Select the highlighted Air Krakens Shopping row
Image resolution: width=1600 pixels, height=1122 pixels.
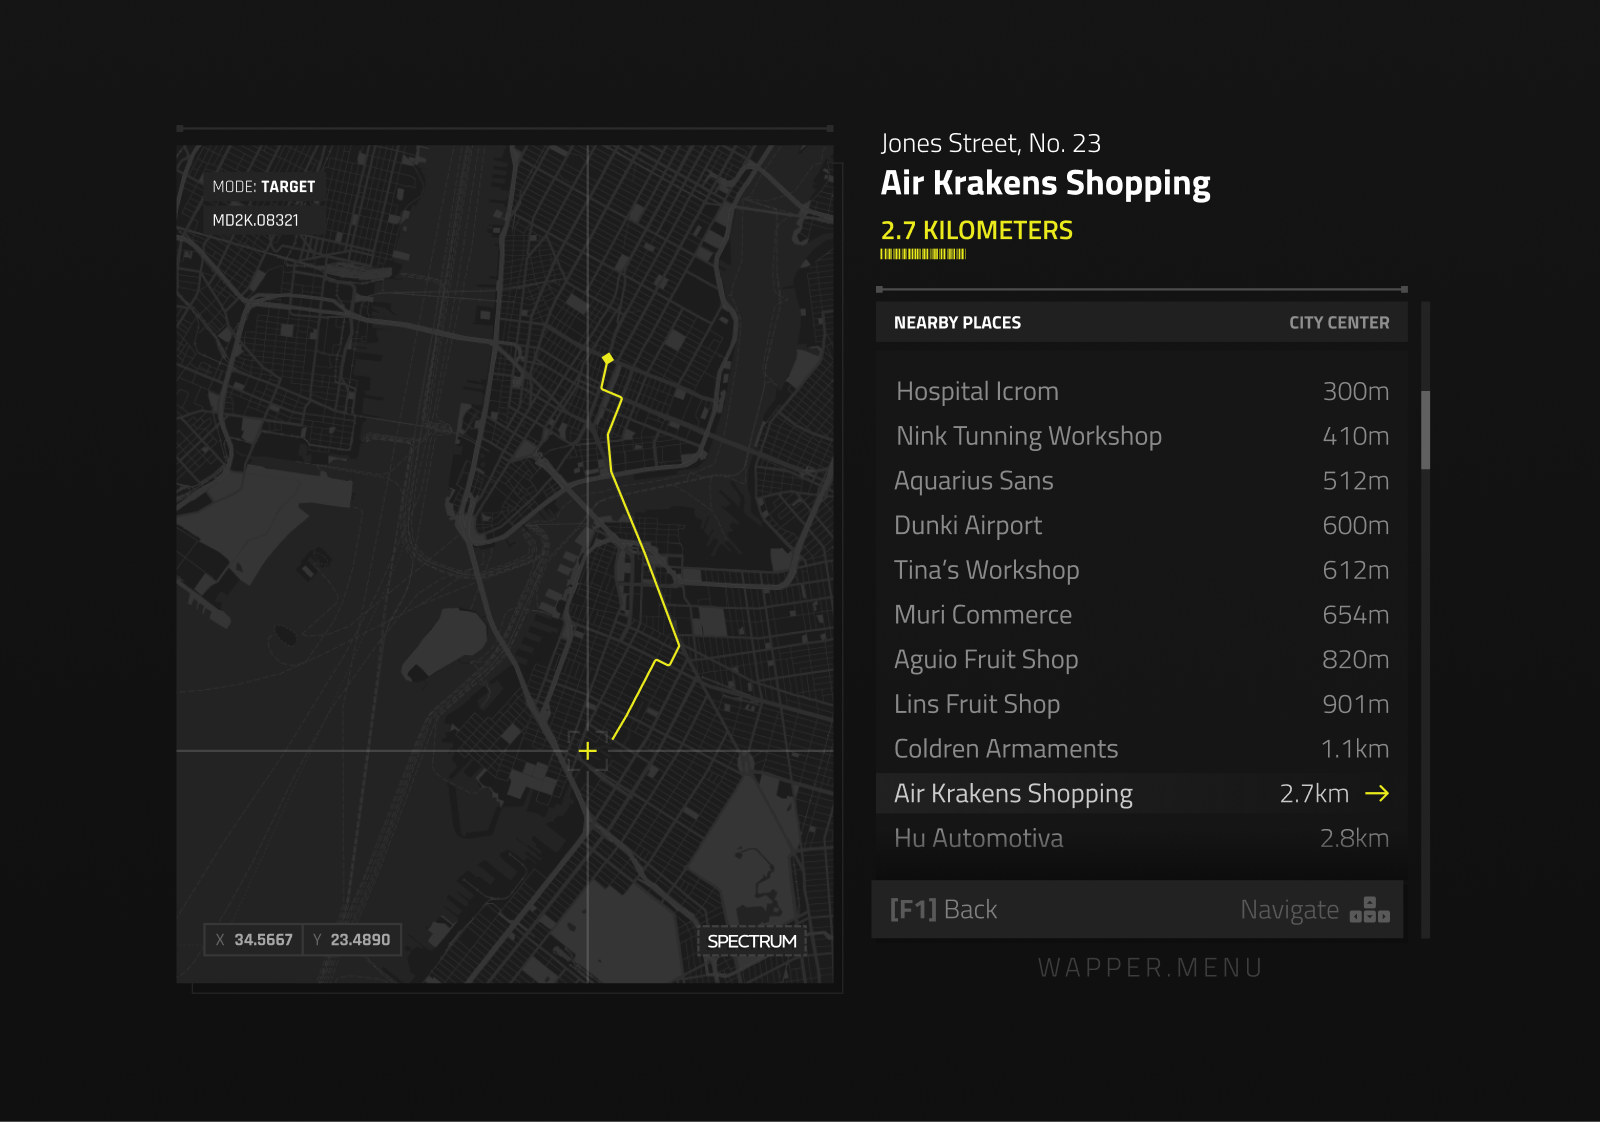coord(1142,793)
